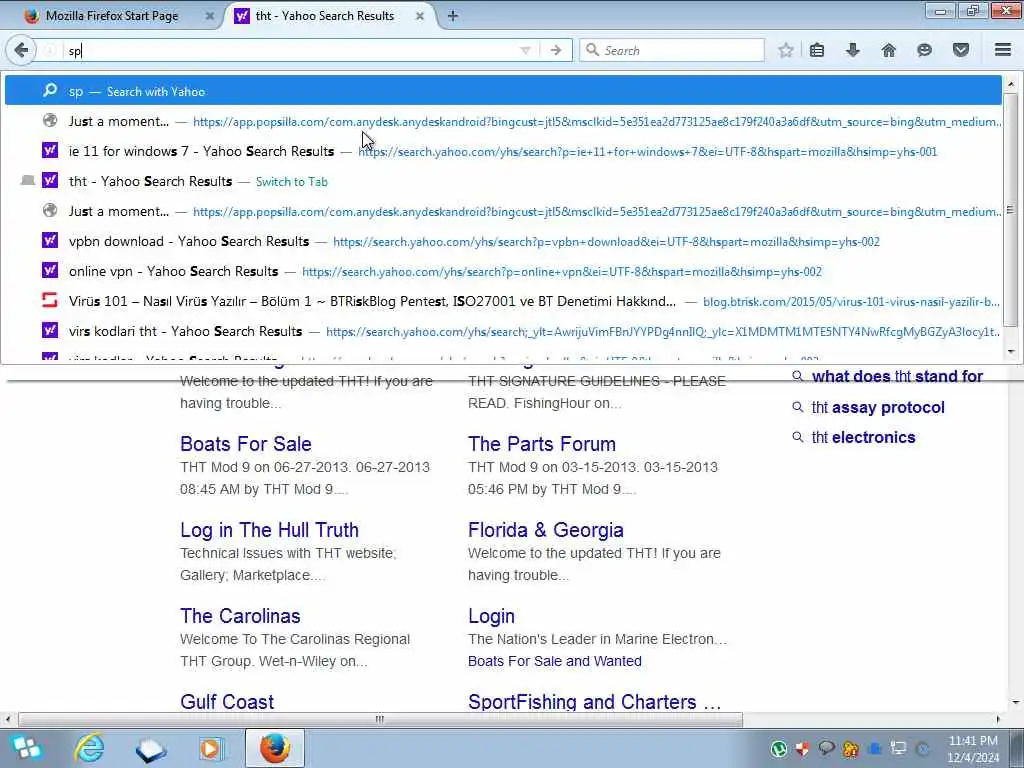Viewport: 1024px width, 768px height.
Task: Click the page scrollbar down arrow
Action: (1016, 703)
